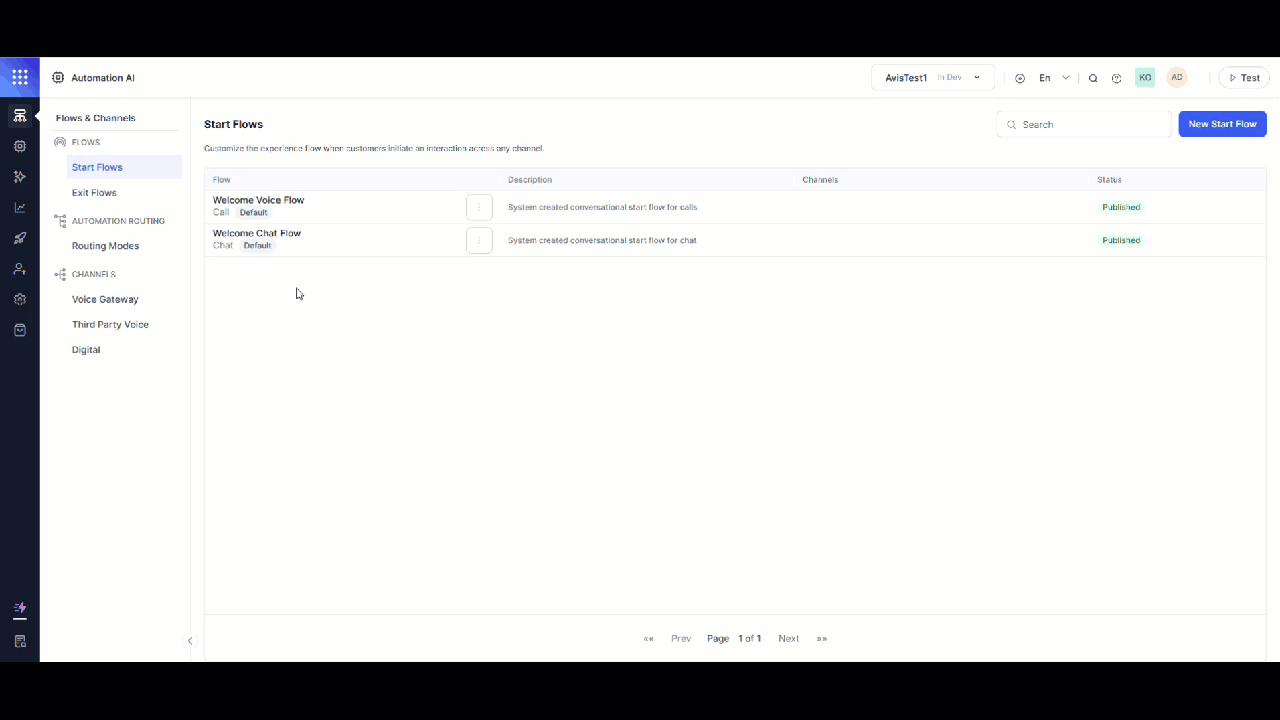Image resolution: width=1280 pixels, height=720 pixels.
Task: Open the lightning icon near sidebar bottom
Action: click(x=19, y=608)
